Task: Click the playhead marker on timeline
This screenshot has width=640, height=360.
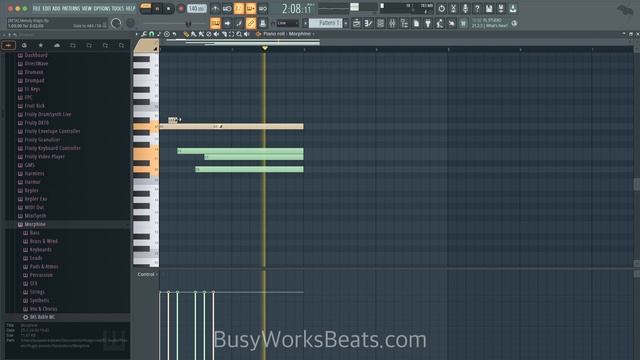Action: pos(264,49)
